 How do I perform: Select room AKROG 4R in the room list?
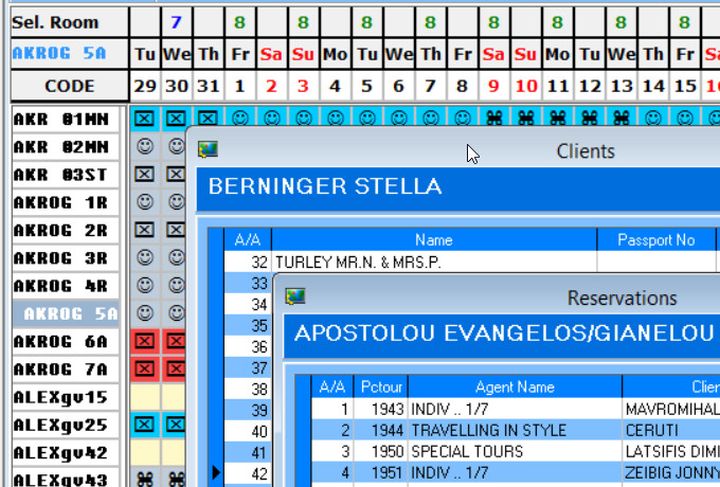(x=65, y=286)
